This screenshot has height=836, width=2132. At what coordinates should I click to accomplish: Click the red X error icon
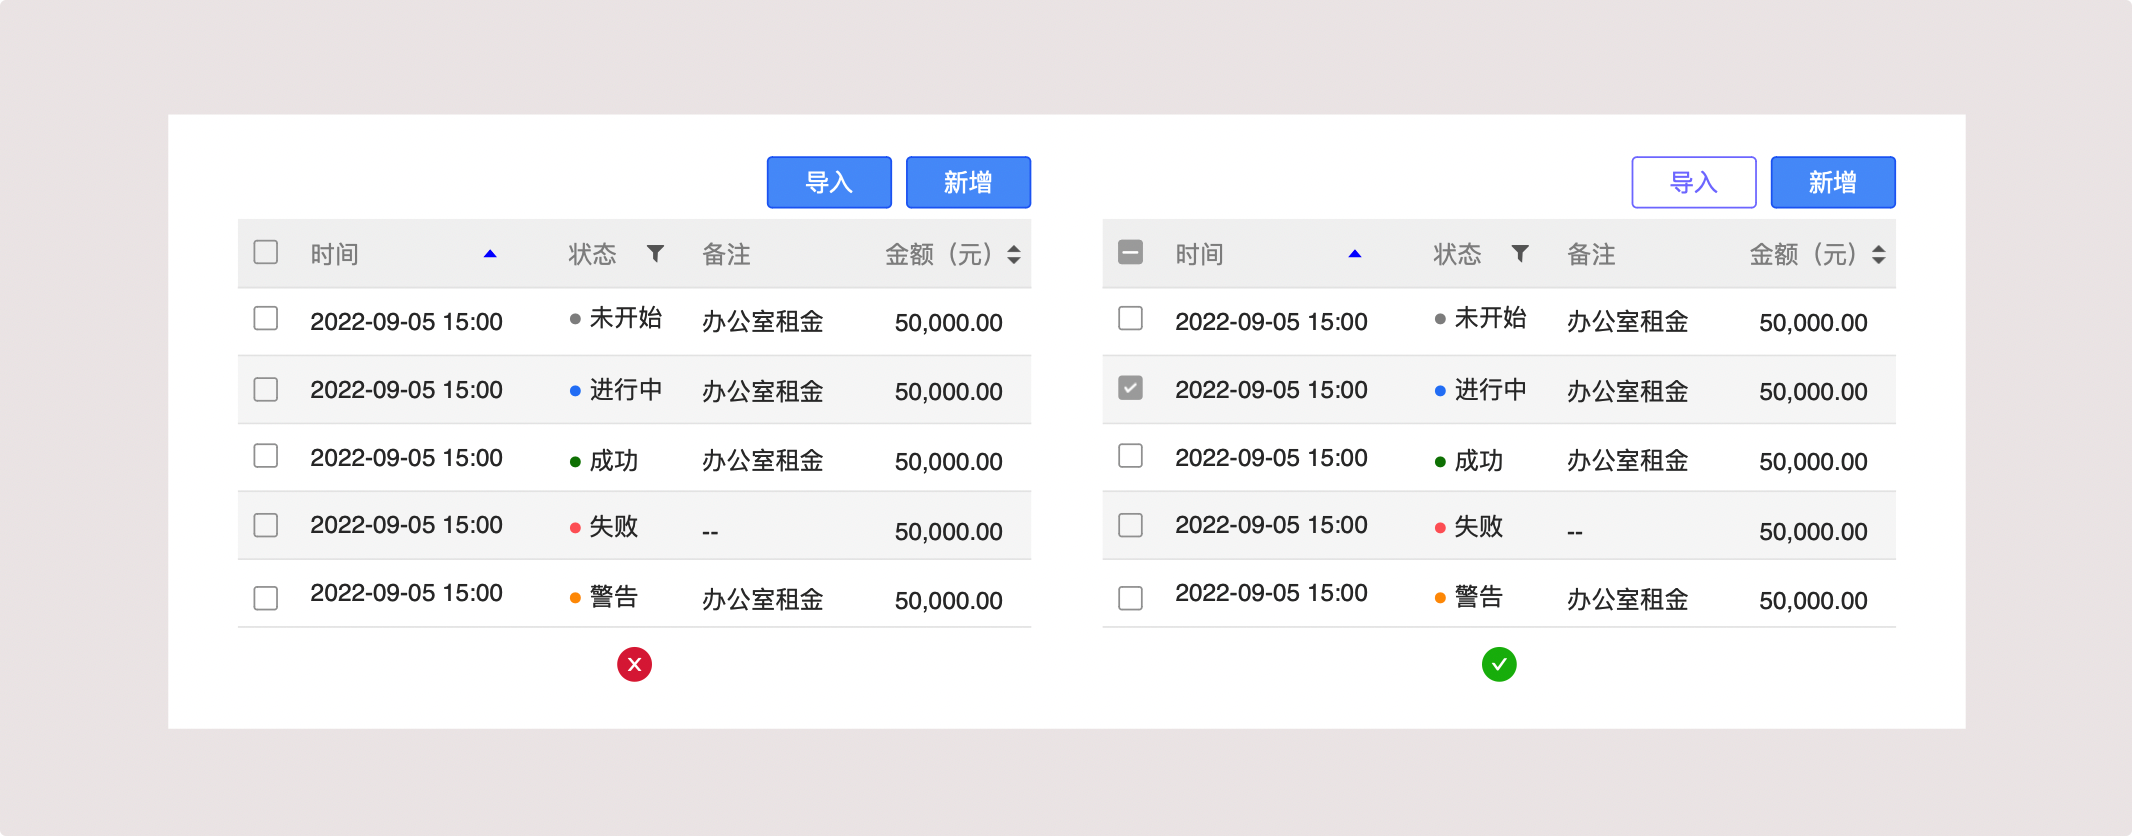click(x=634, y=664)
